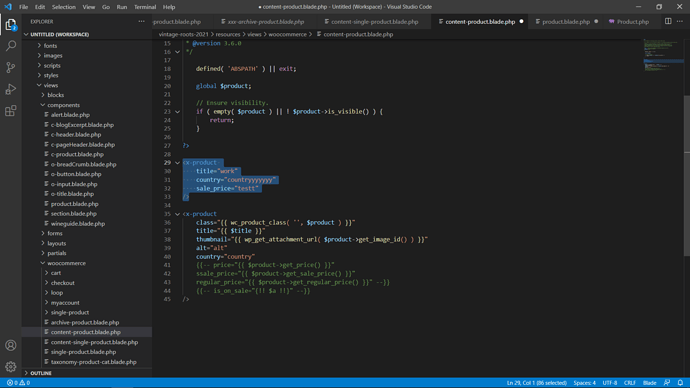Click the code minimap overview
This screenshot has width=690, height=388.
[x=663, y=55]
